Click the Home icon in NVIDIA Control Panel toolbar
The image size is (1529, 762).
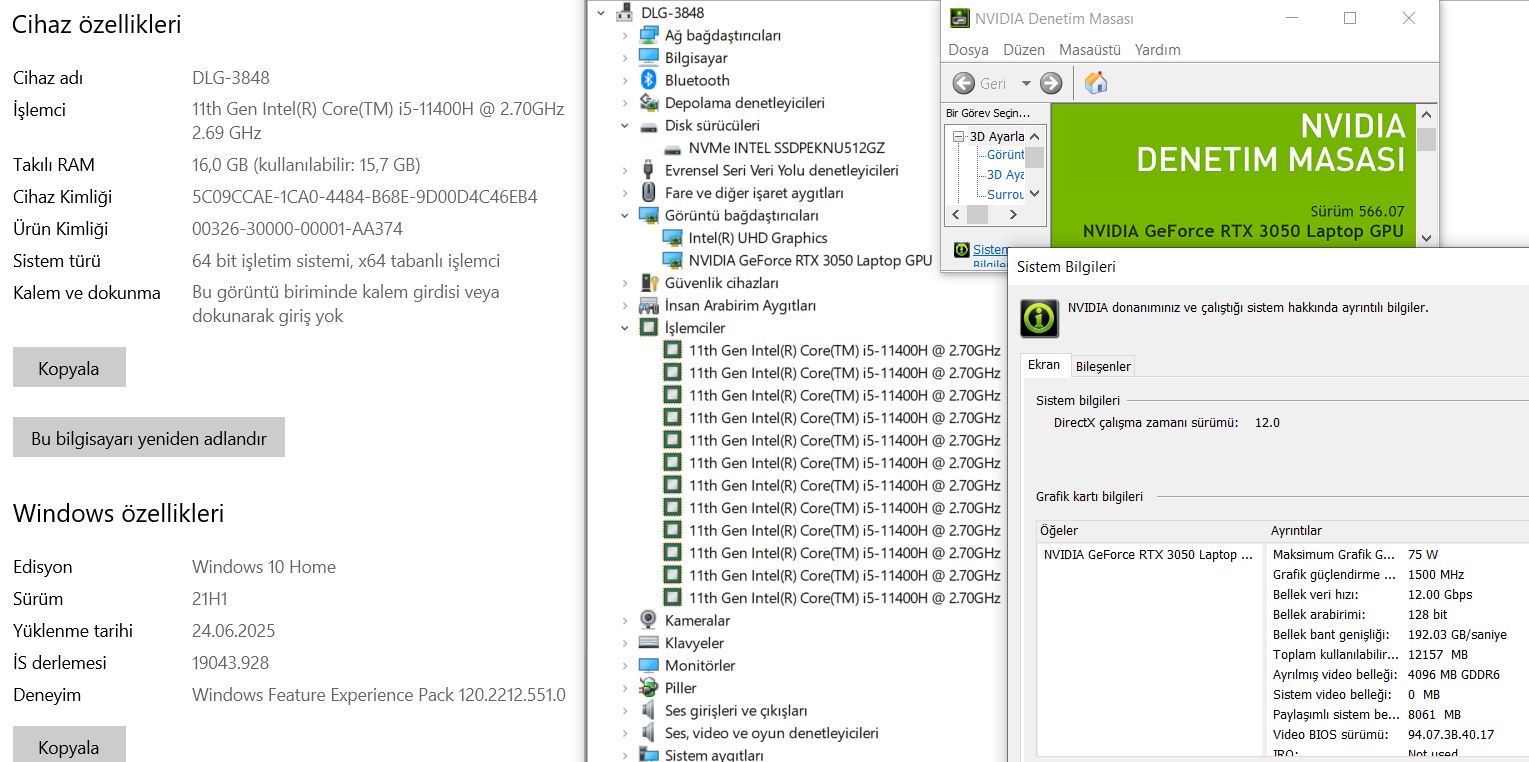coord(1096,83)
